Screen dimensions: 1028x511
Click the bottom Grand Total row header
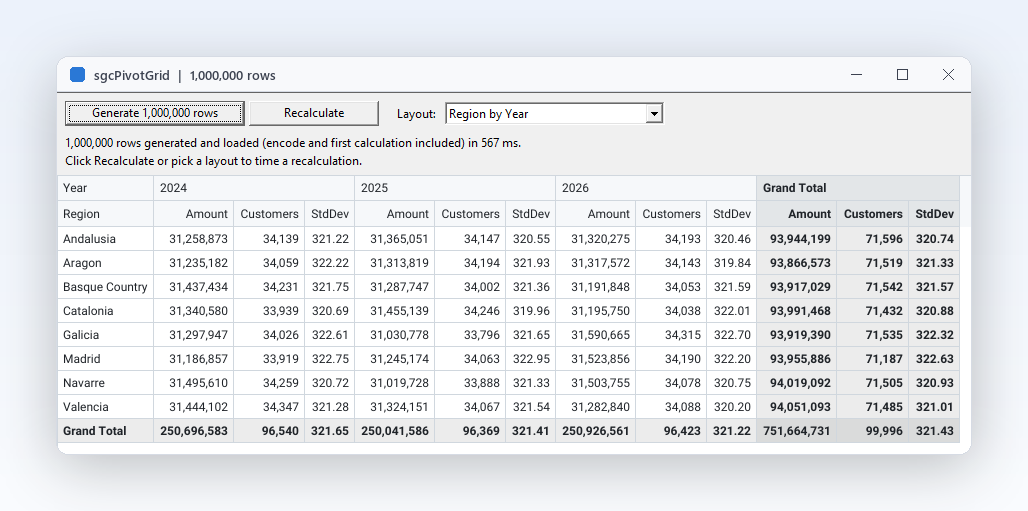pos(106,431)
